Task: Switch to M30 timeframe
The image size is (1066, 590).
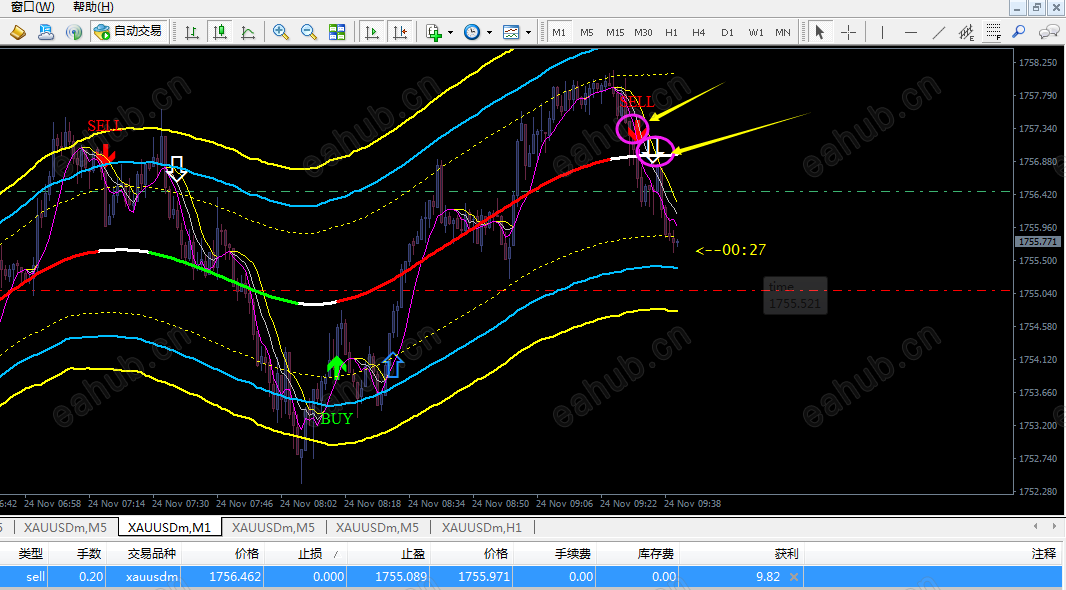Action: point(643,32)
